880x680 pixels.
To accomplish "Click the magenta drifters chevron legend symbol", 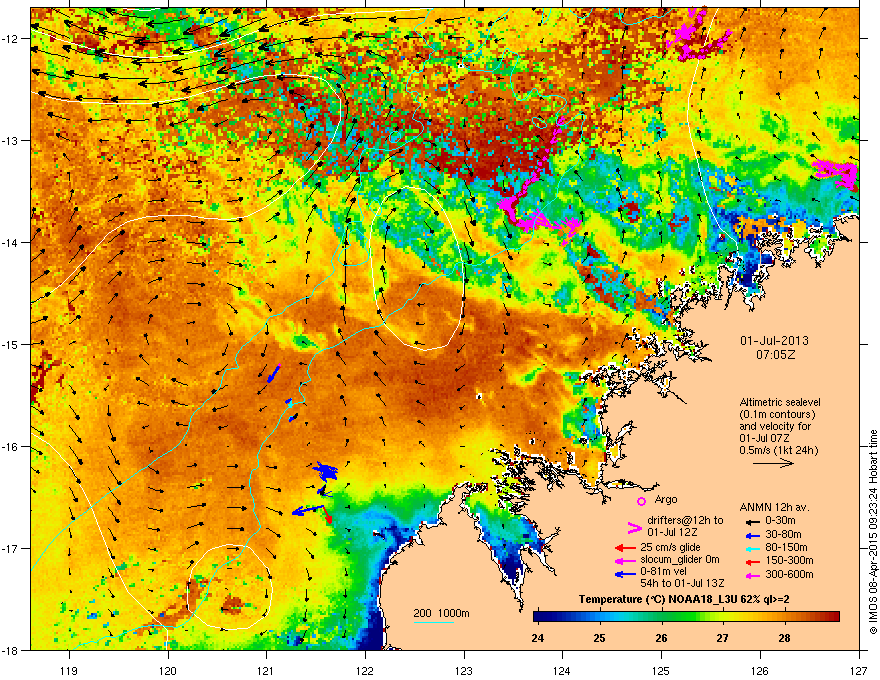I will (634, 527).
